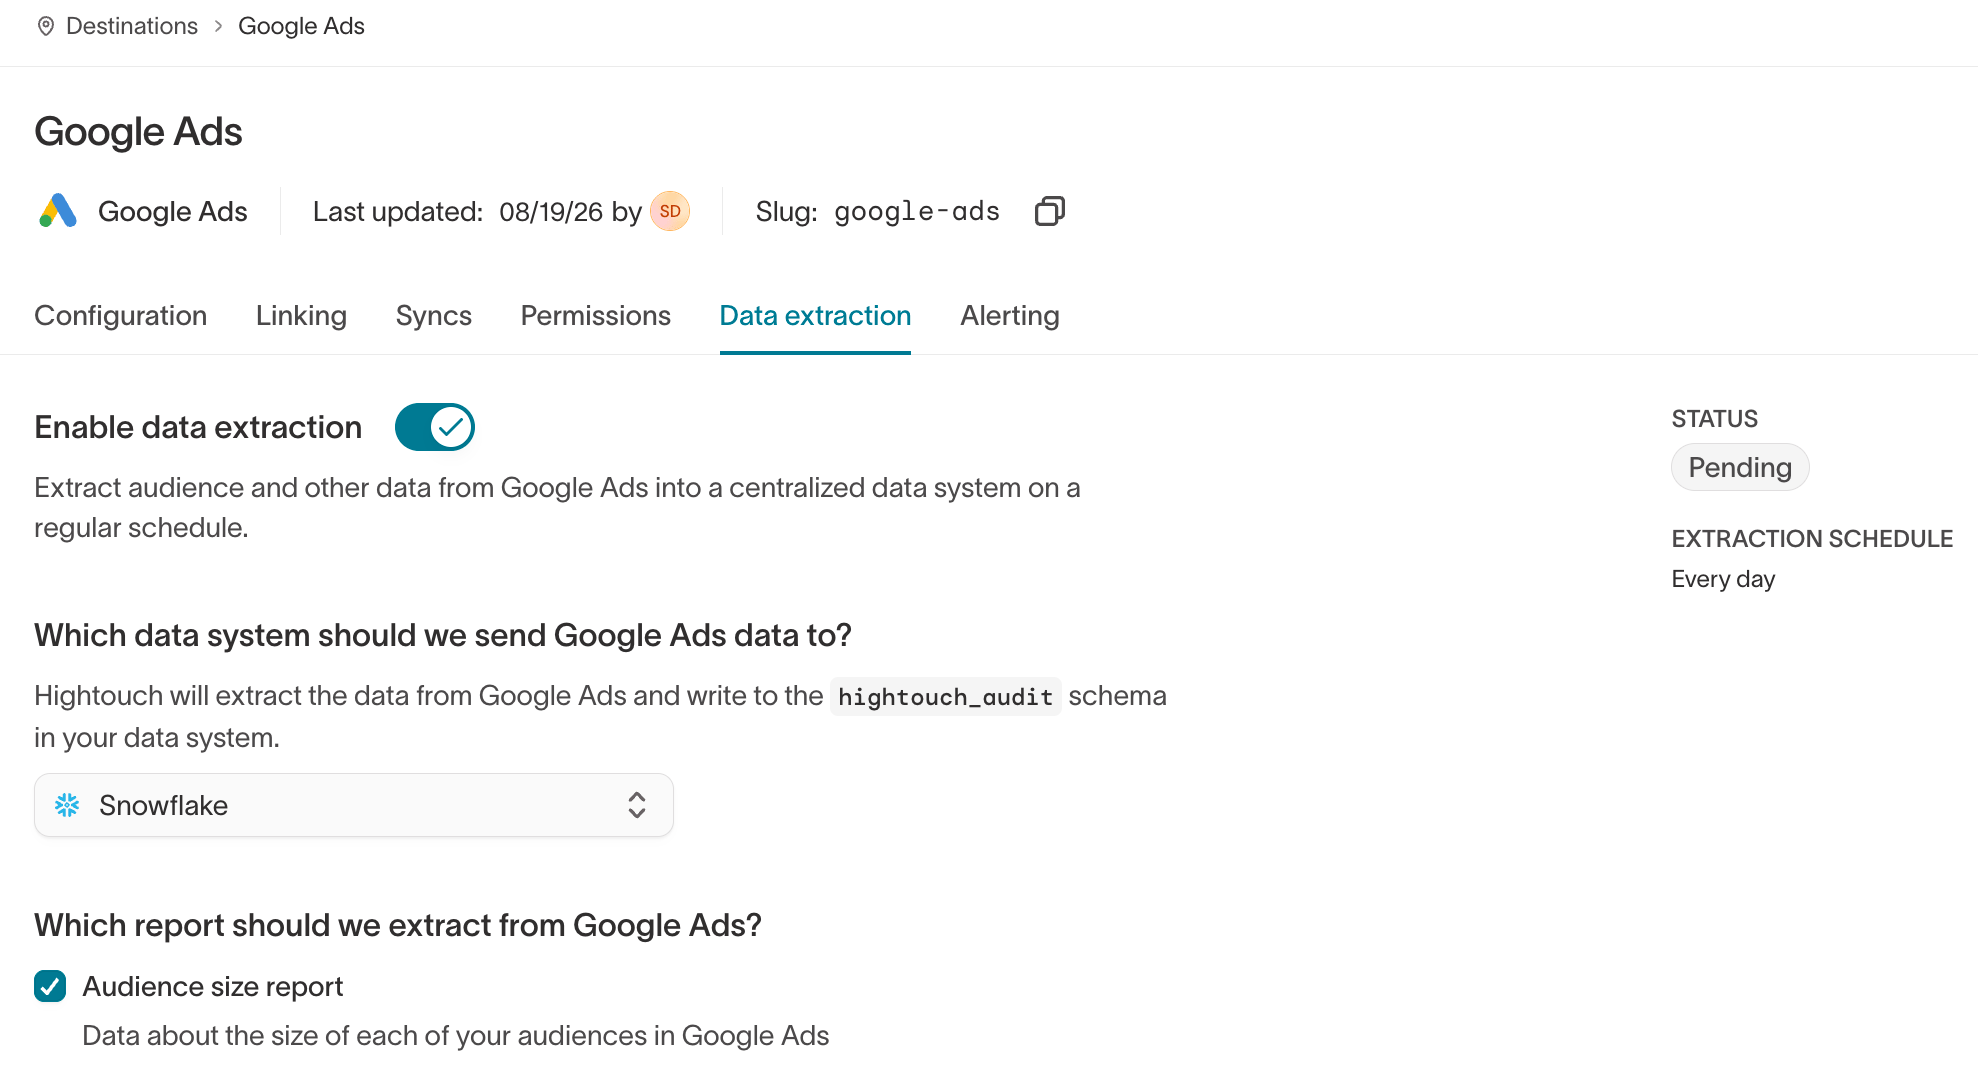
Task: Open the Permissions tab
Action: [596, 316]
